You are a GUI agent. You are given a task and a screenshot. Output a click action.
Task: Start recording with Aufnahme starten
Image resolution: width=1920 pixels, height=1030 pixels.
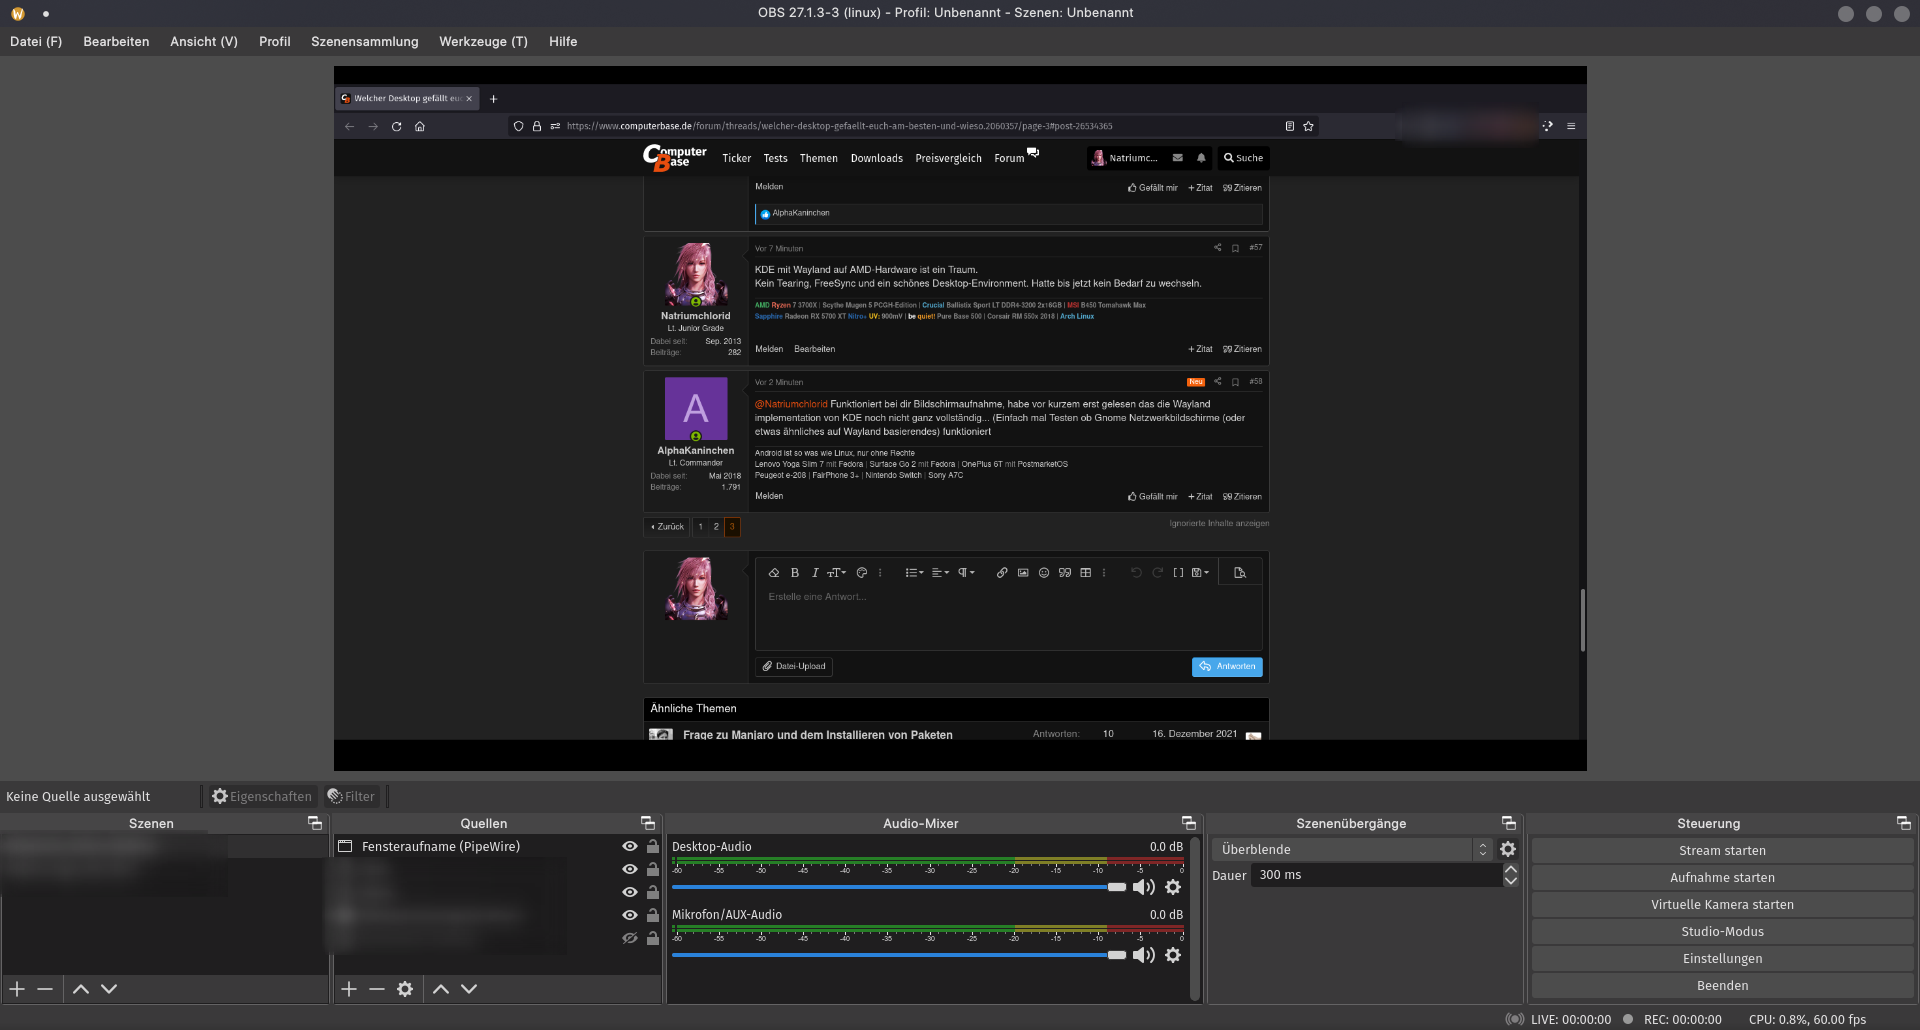pyautogui.click(x=1722, y=877)
